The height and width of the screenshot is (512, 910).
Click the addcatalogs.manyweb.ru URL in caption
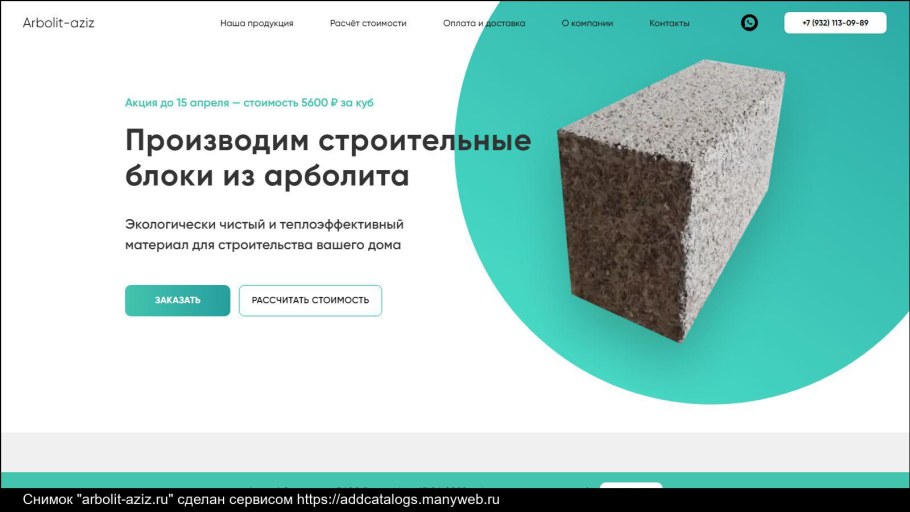click(x=398, y=500)
